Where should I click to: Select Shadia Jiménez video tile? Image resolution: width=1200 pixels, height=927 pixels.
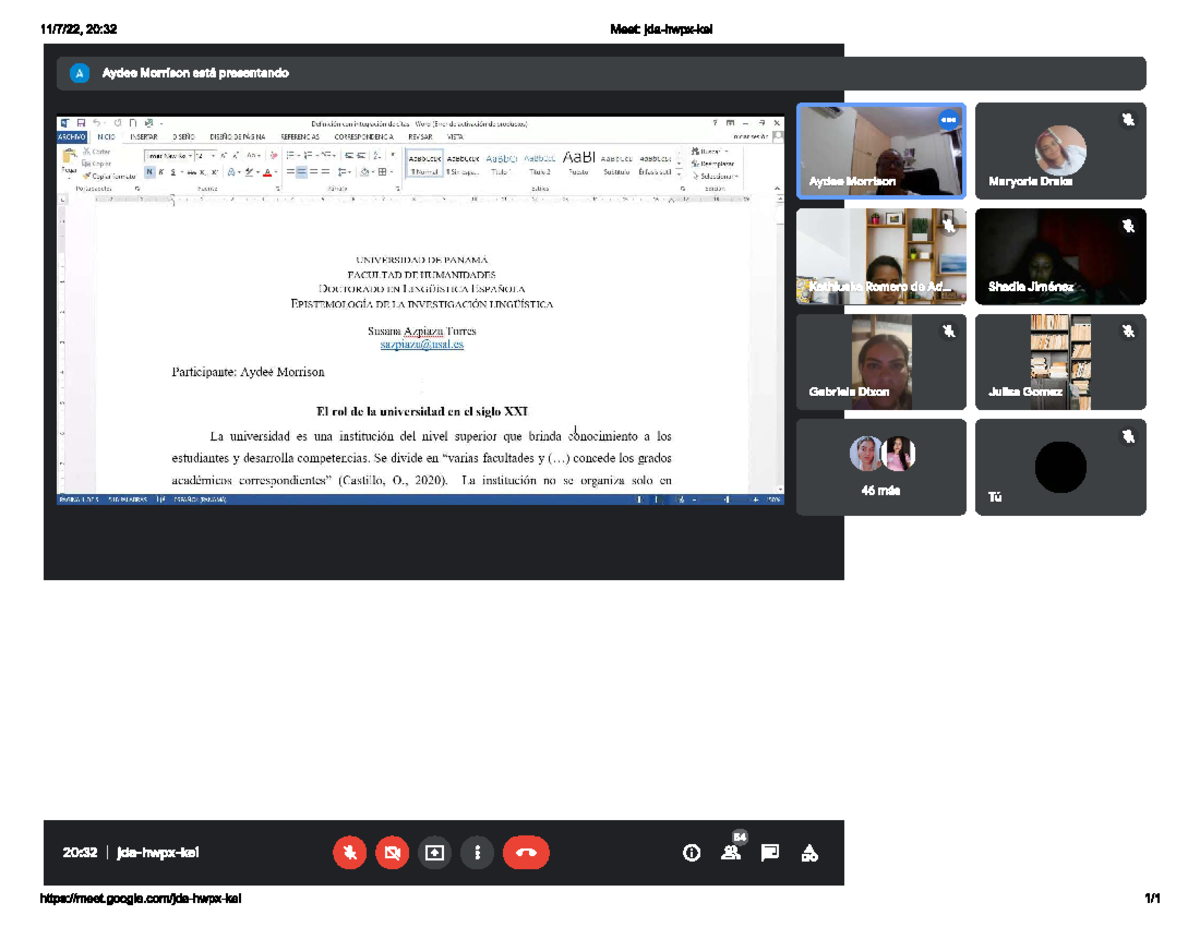point(1060,257)
